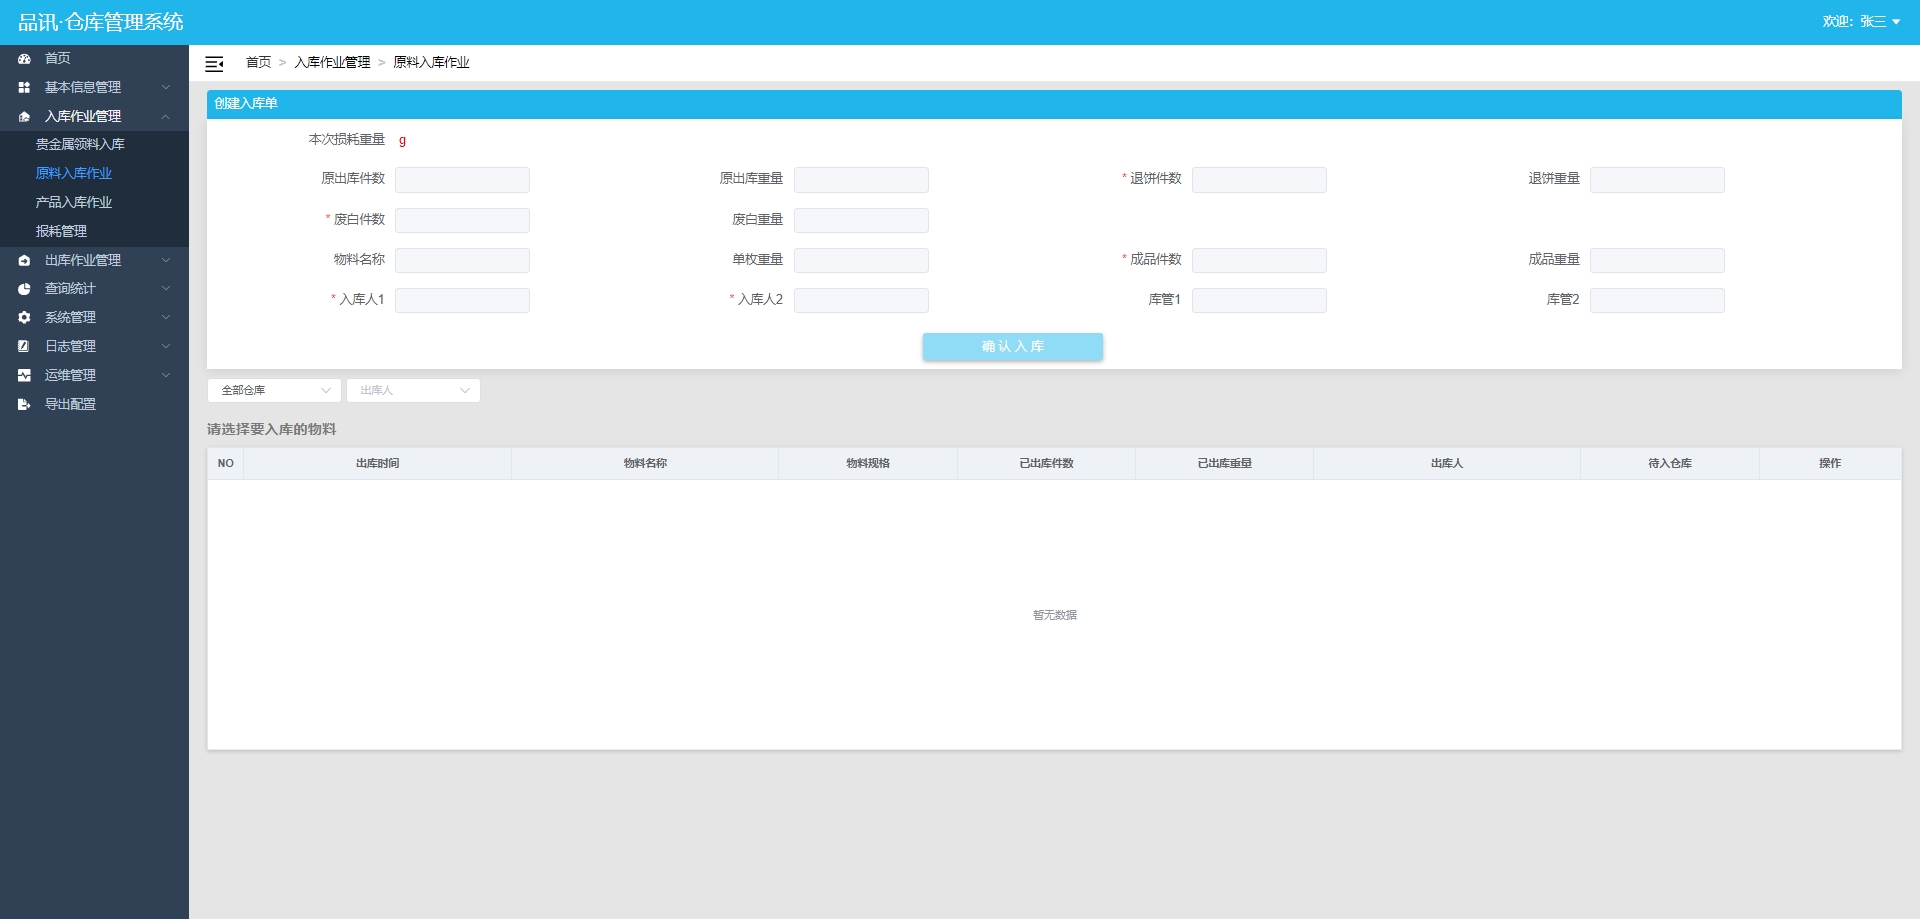Click the 出库人 column header
Screen dimensions: 1920x919
1447,464
